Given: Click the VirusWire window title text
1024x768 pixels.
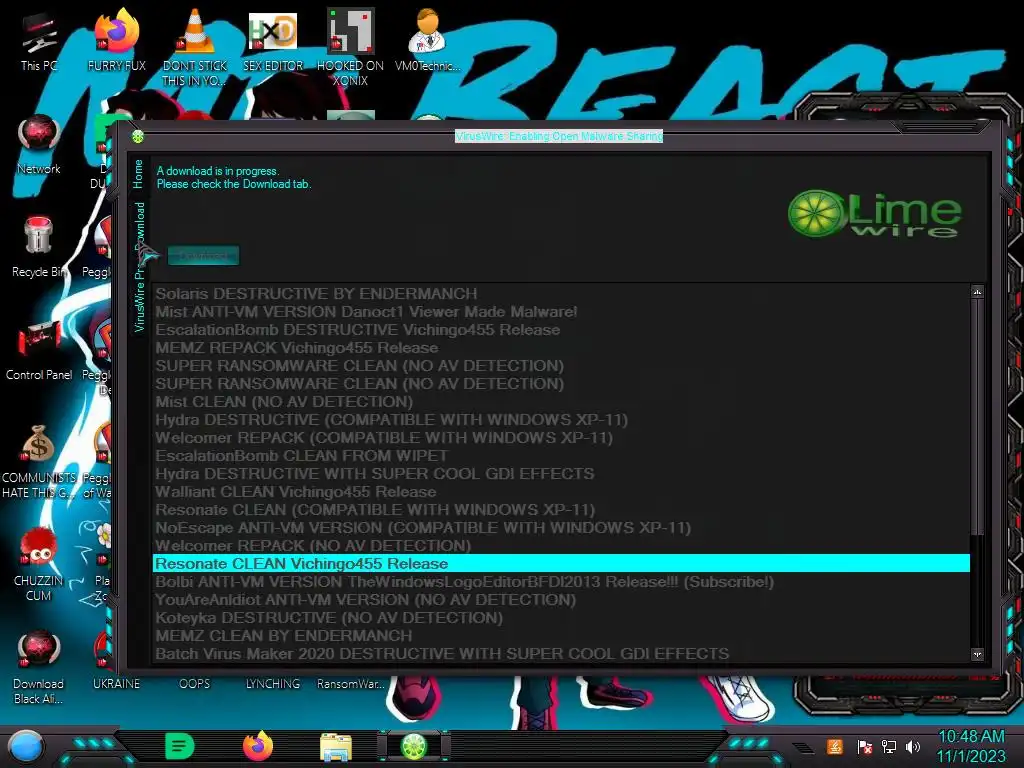Looking at the screenshot, I should click(559, 136).
